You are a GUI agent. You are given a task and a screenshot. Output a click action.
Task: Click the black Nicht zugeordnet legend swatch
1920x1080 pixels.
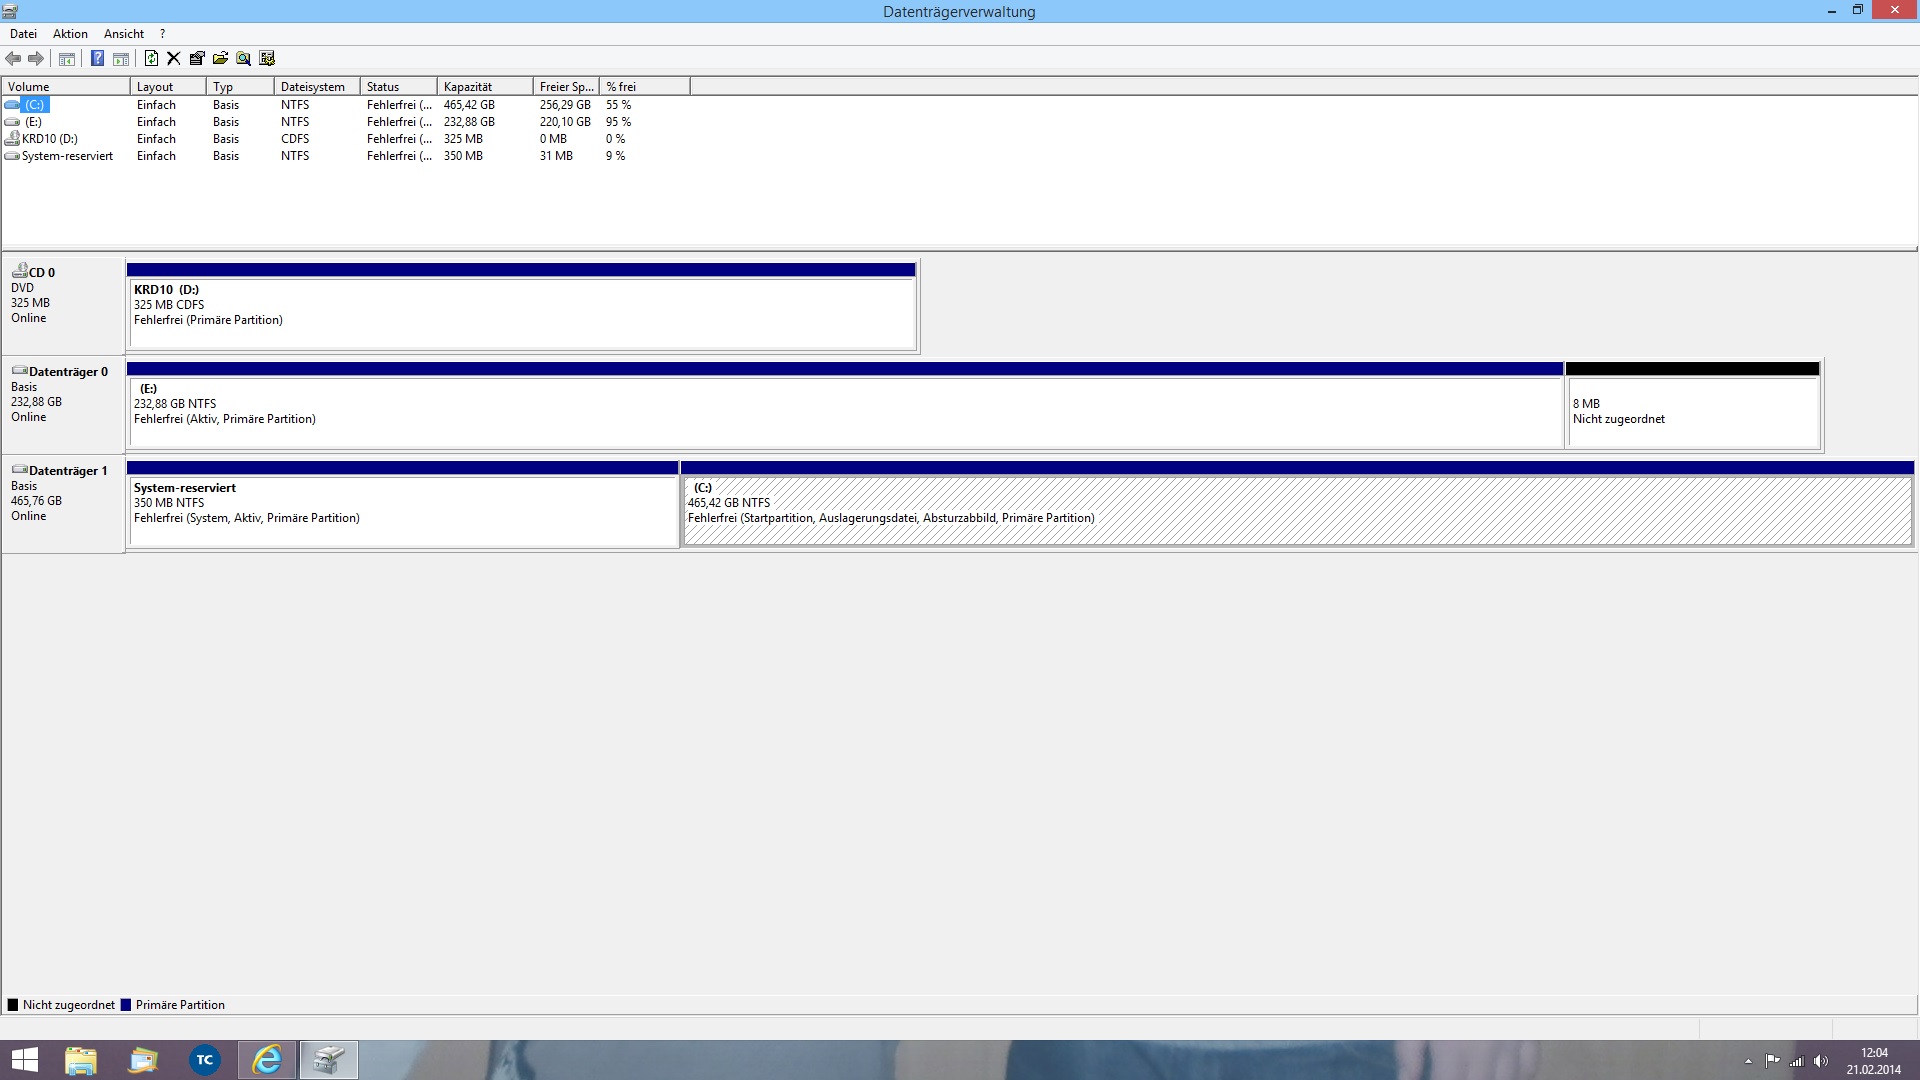(13, 1005)
